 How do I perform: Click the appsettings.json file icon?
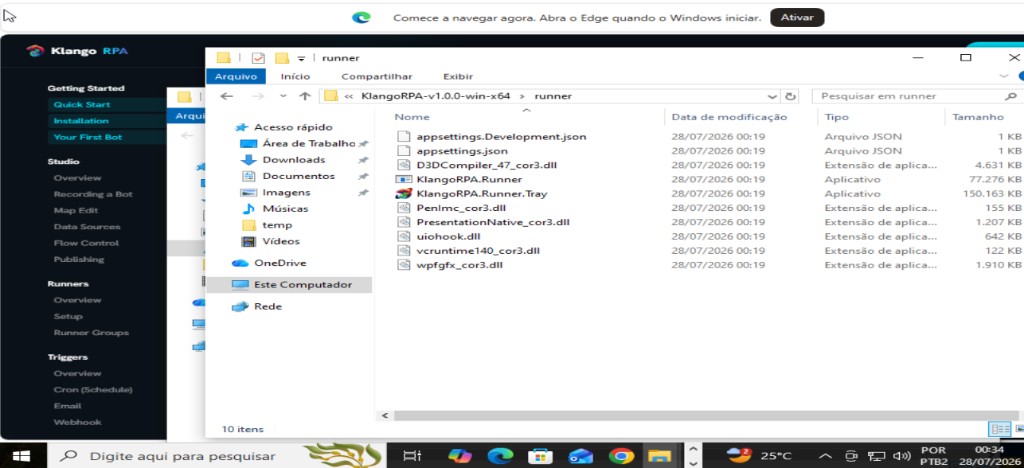[404, 151]
